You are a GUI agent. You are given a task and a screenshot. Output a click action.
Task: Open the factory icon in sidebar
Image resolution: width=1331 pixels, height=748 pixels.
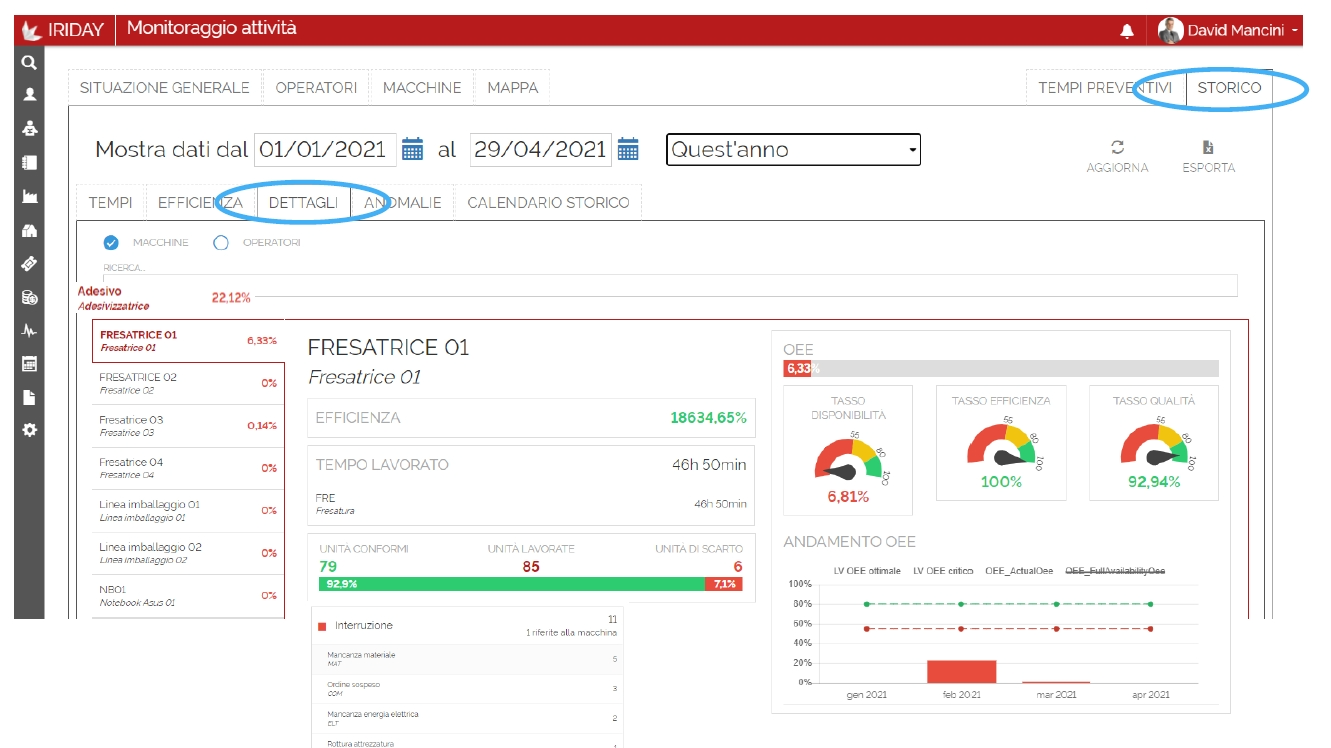point(29,196)
